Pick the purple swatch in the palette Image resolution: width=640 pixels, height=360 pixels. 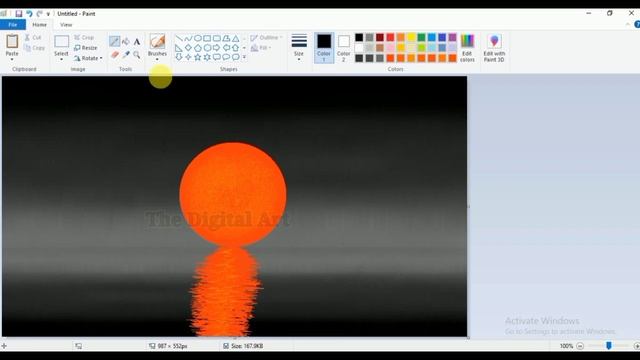click(452, 38)
